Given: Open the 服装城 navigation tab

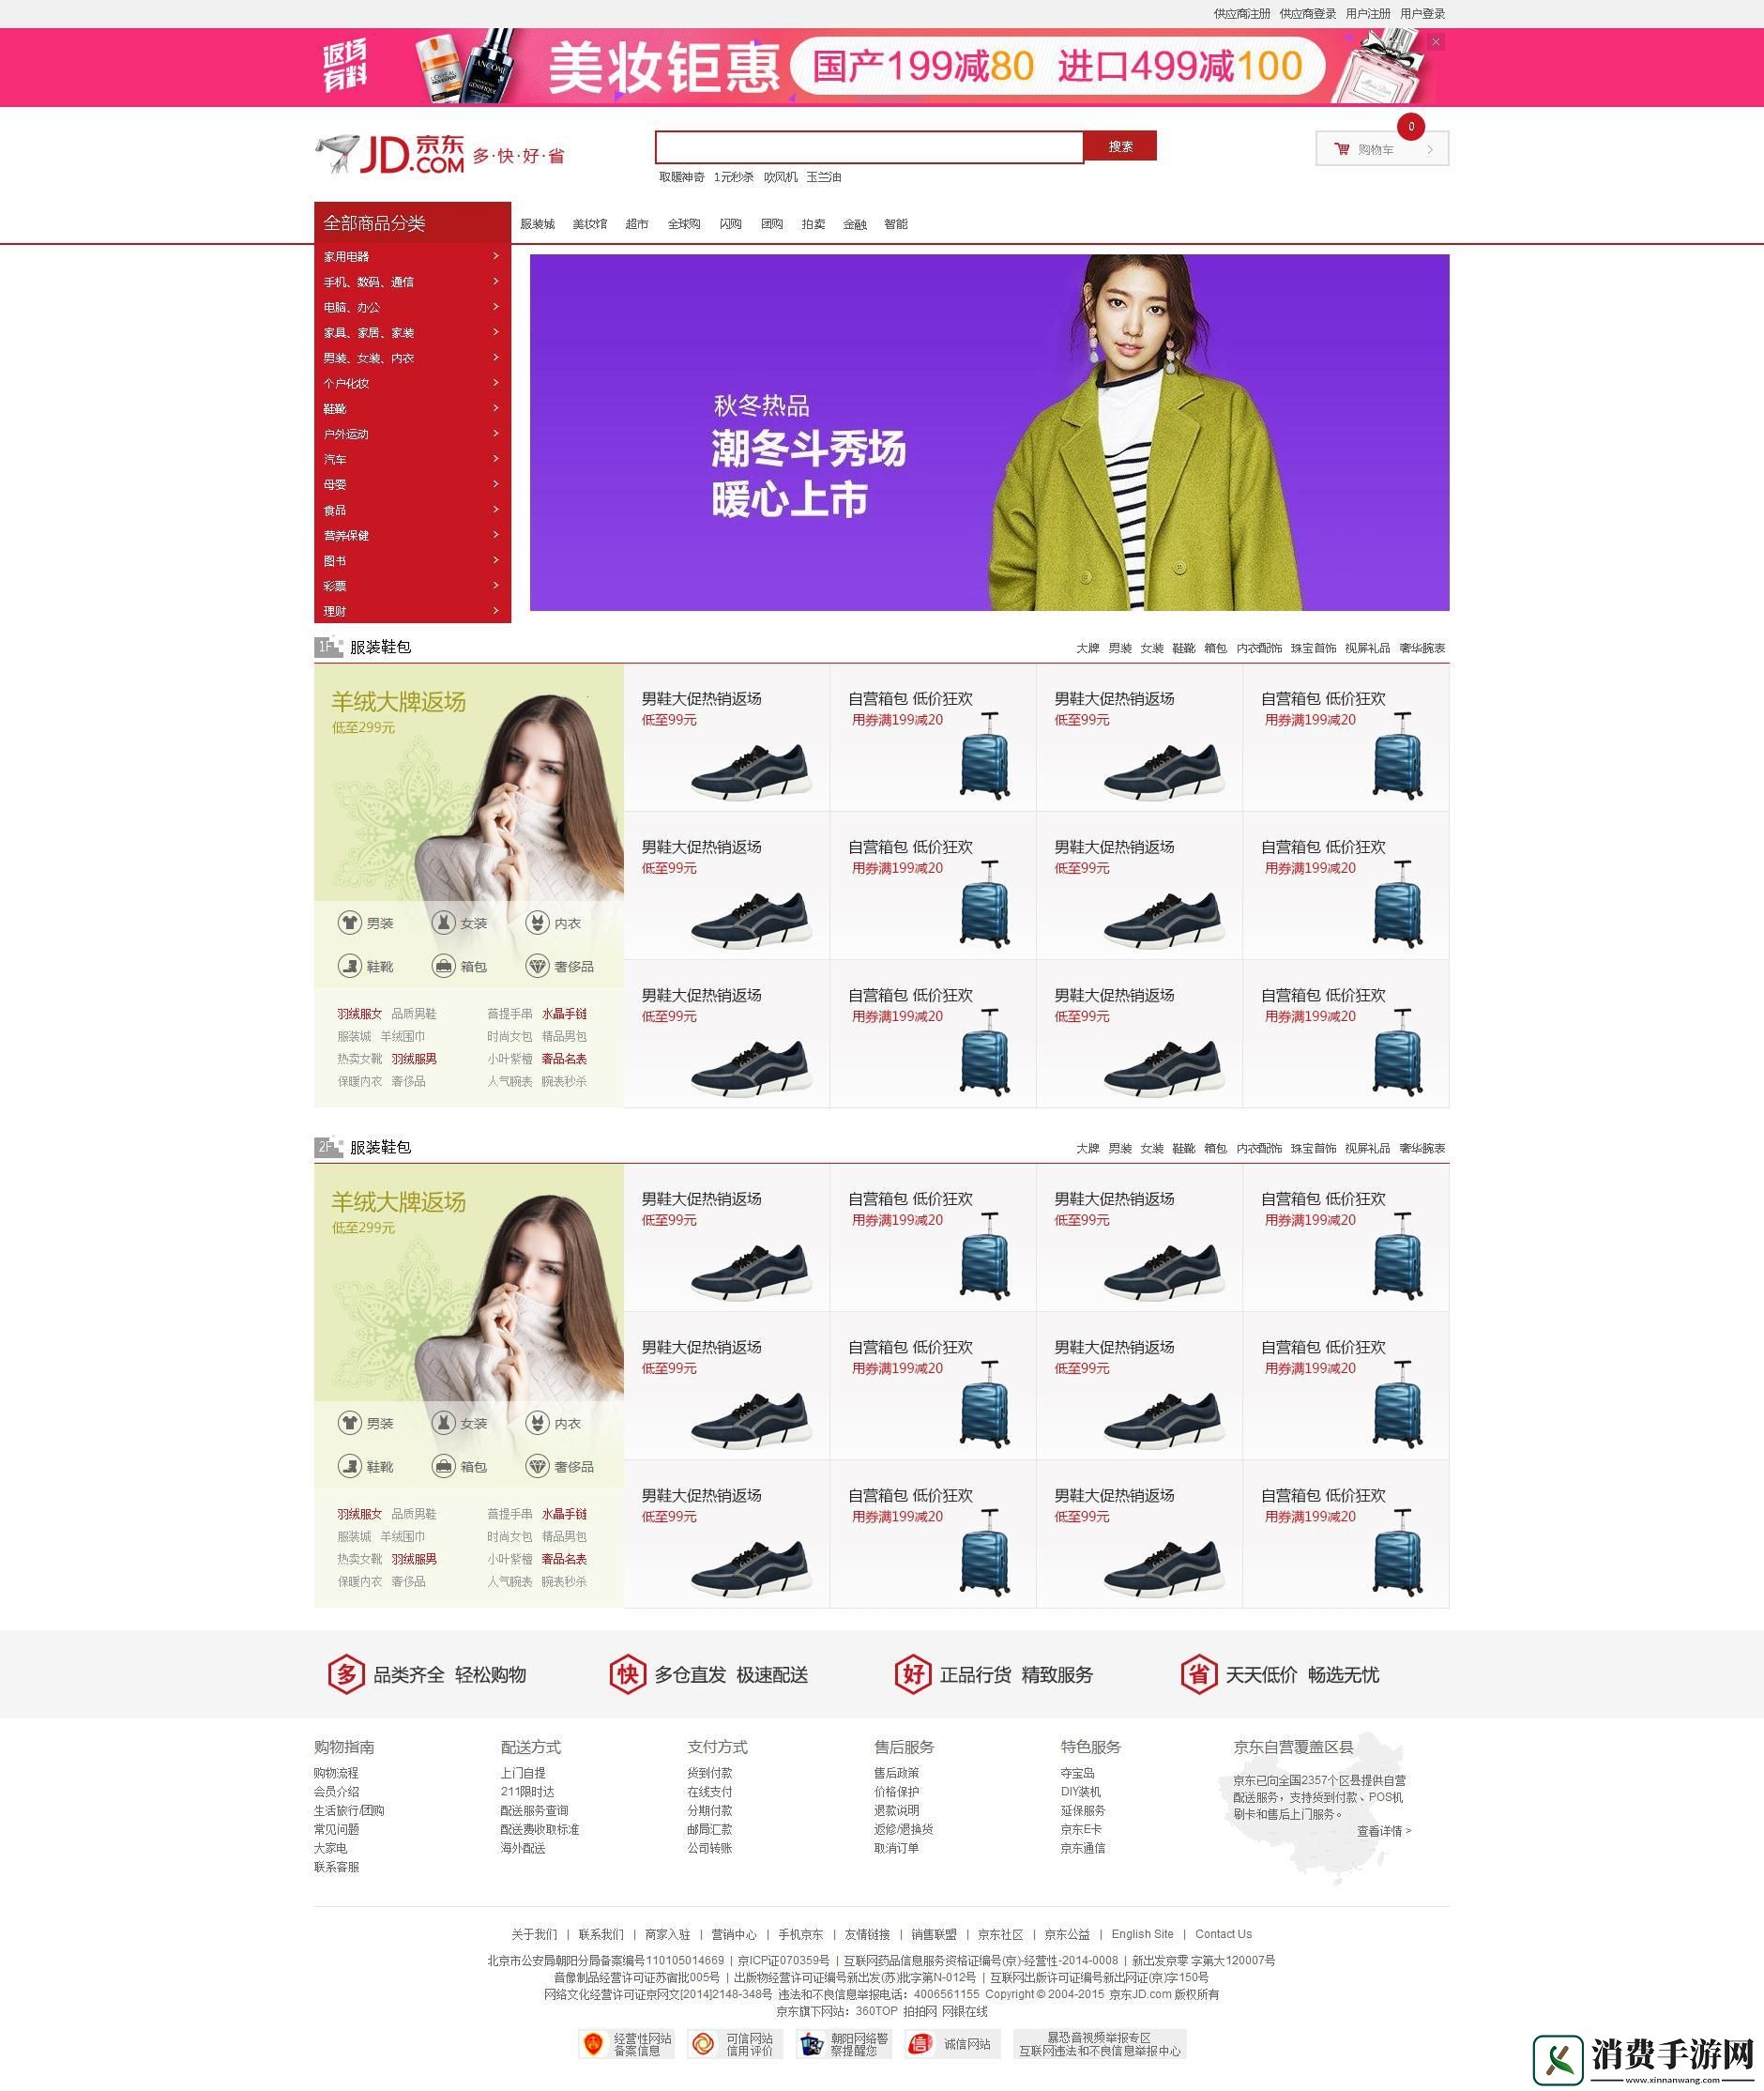Looking at the screenshot, I should (537, 224).
